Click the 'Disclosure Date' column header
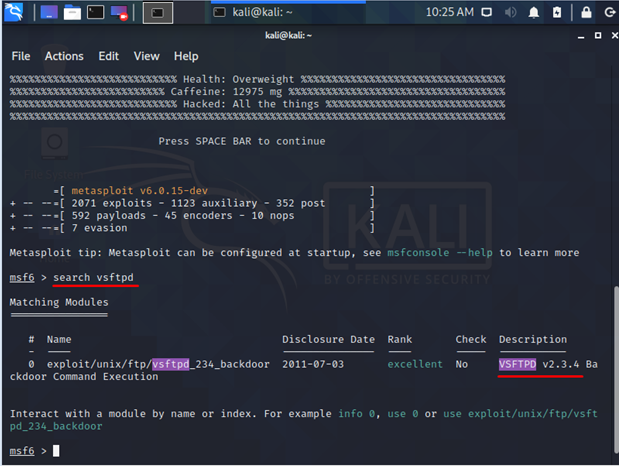 [x=328, y=339]
